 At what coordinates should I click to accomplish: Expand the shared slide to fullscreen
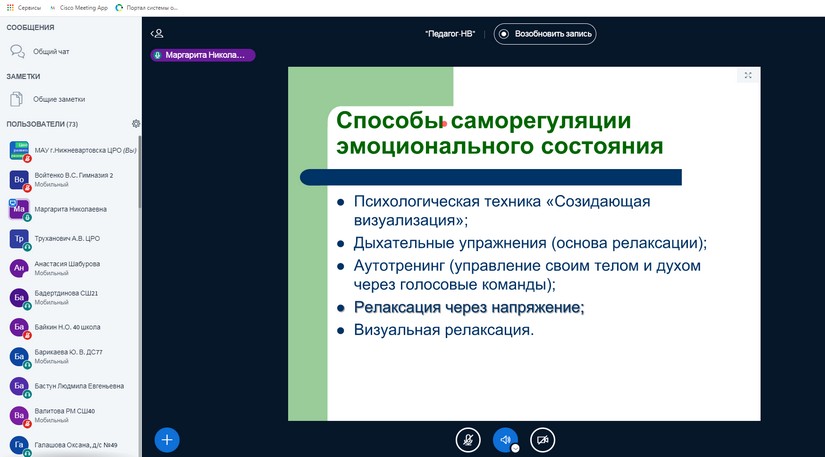pos(748,75)
